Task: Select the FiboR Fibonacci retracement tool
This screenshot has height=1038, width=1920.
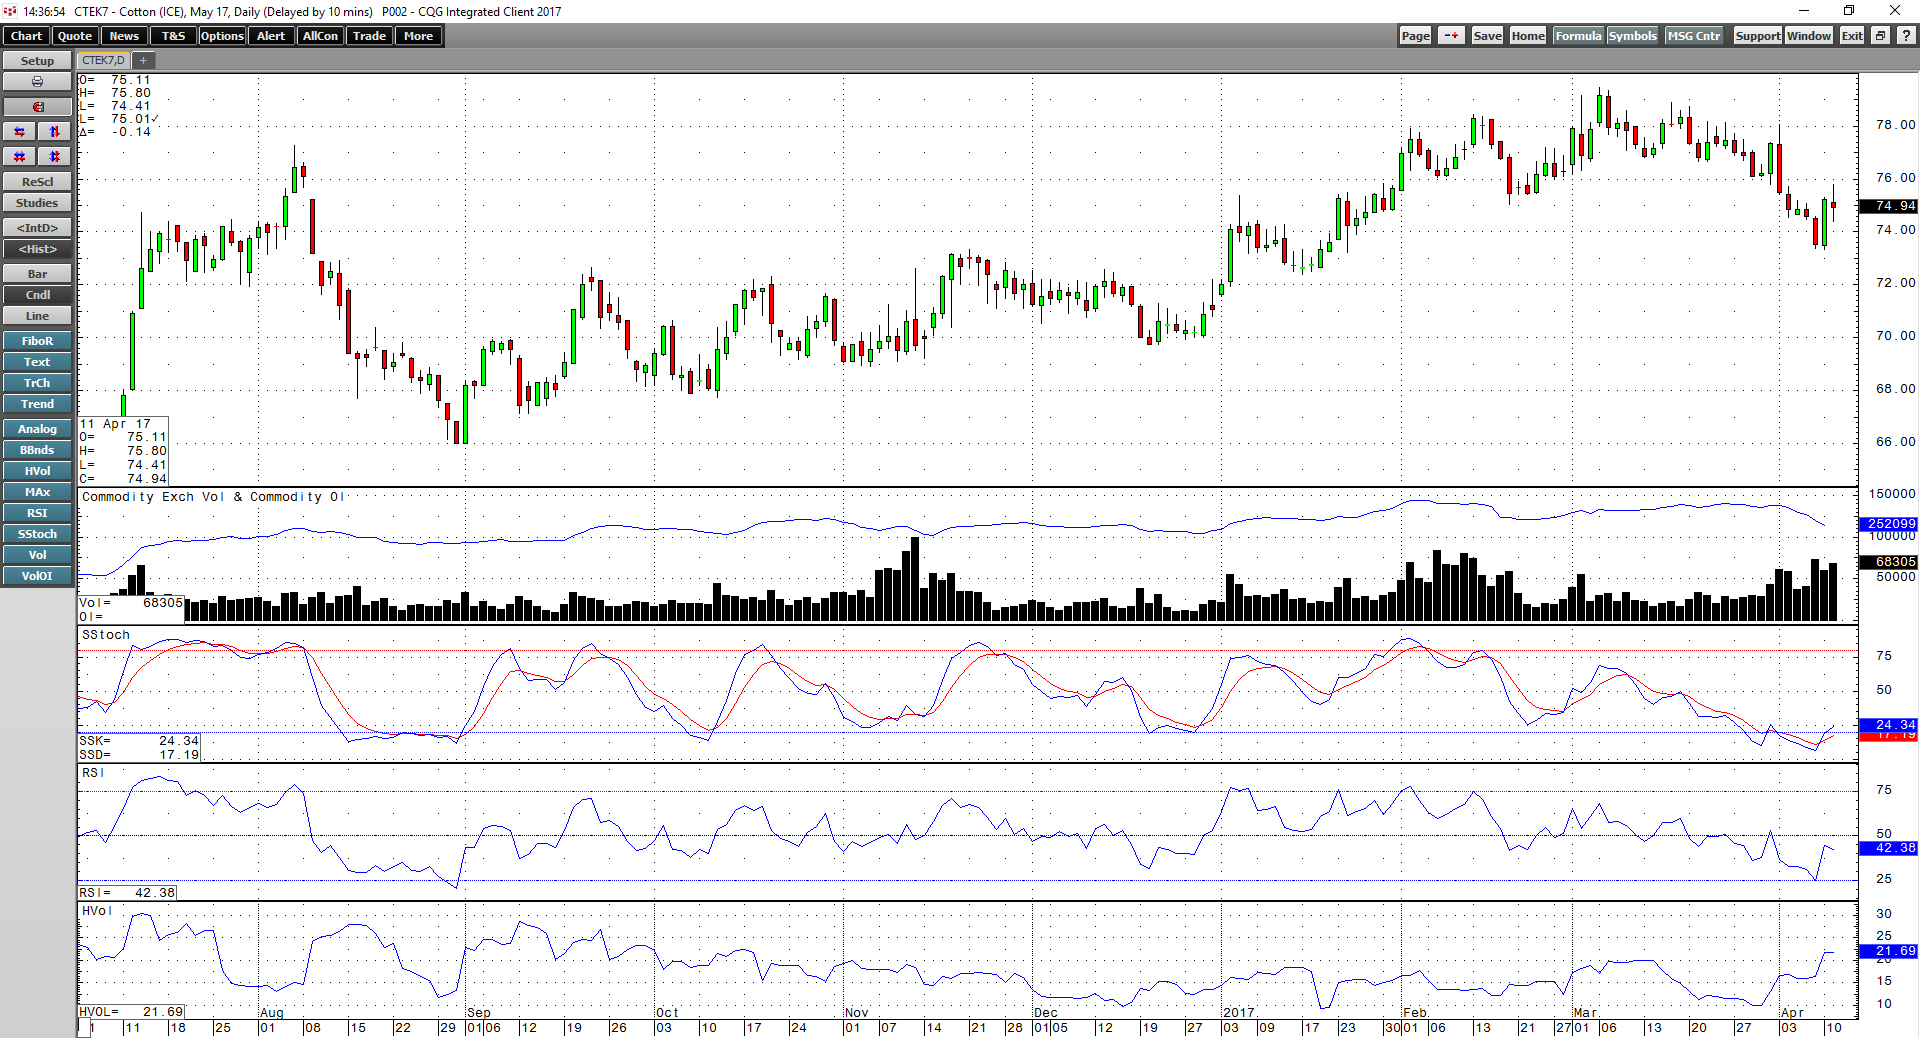Action: (x=37, y=340)
